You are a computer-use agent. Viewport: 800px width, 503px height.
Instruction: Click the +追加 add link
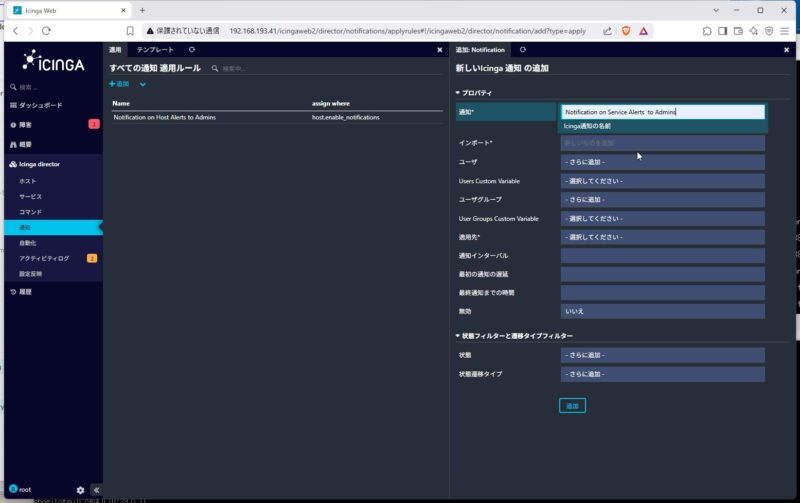pos(119,84)
